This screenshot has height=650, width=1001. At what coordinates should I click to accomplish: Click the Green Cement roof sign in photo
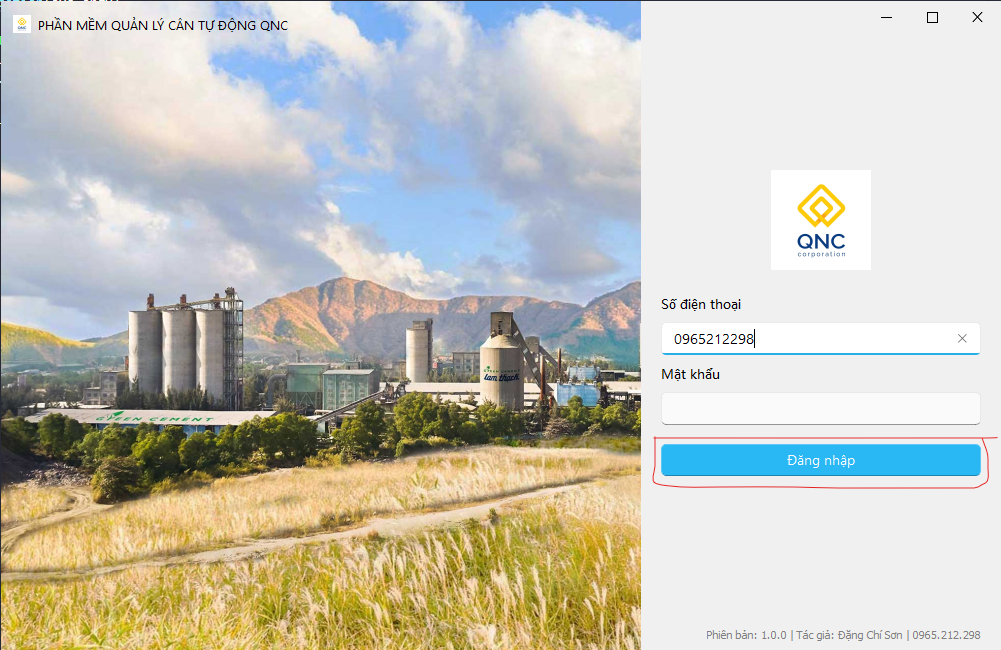(154, 419)
